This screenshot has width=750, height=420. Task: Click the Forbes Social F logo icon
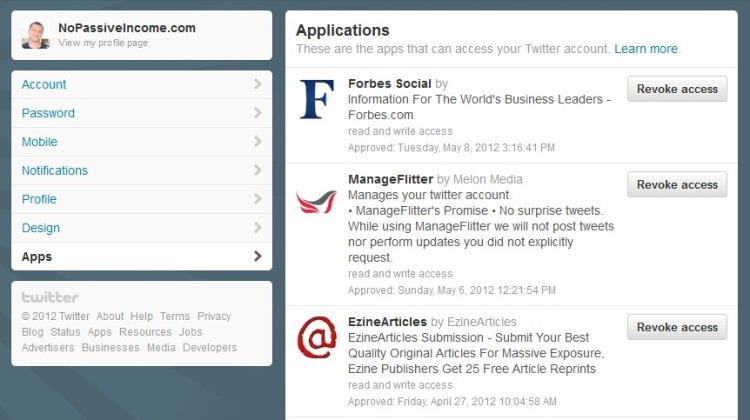317,99
